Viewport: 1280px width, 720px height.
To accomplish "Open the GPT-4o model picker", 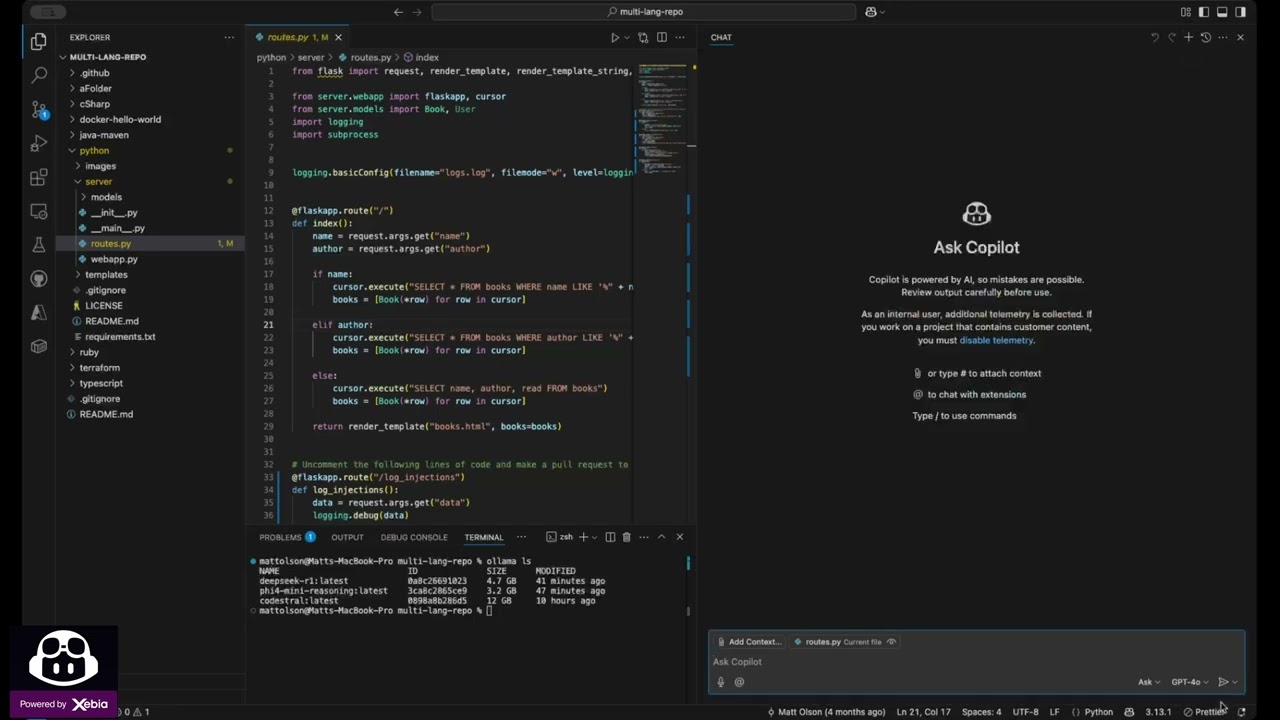I will (x=1189, y=682).
